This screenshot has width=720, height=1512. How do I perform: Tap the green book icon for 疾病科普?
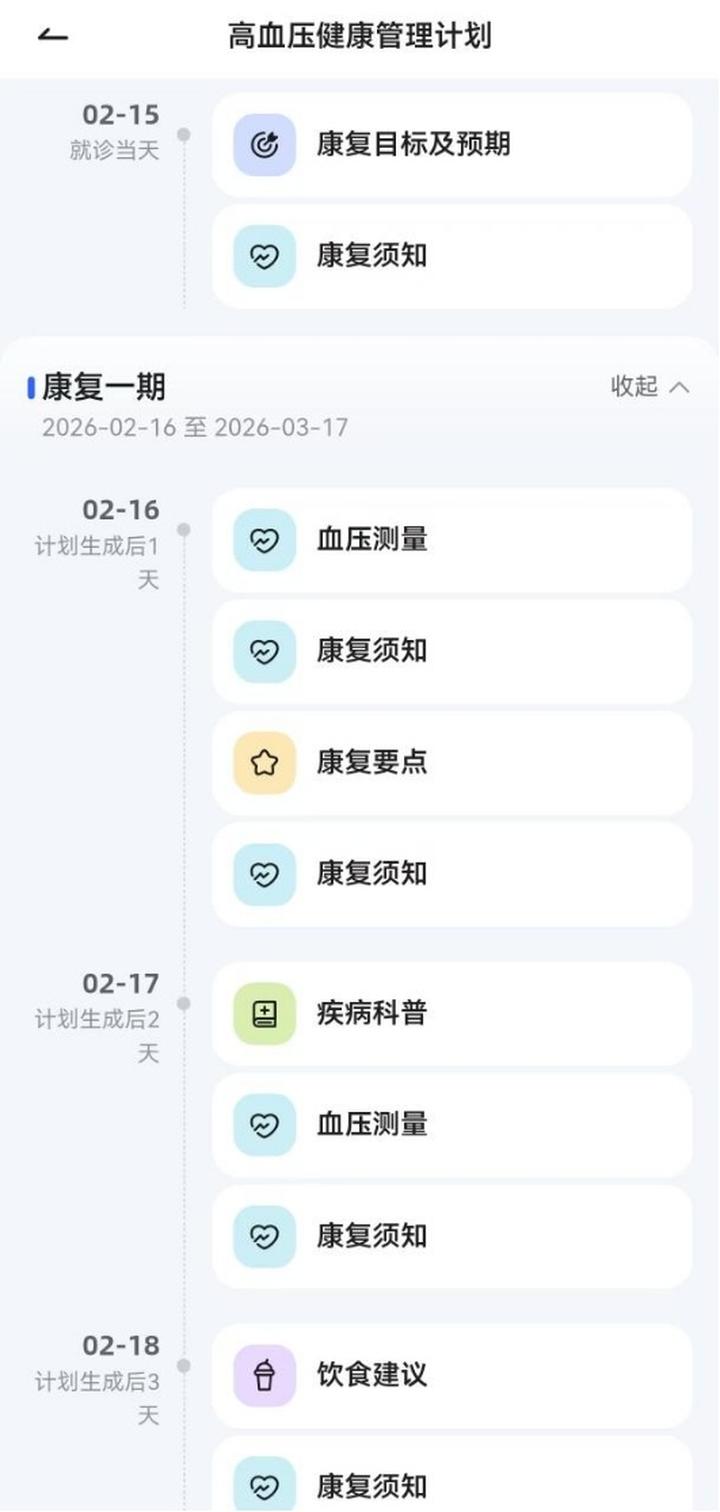pos(264,1014)
